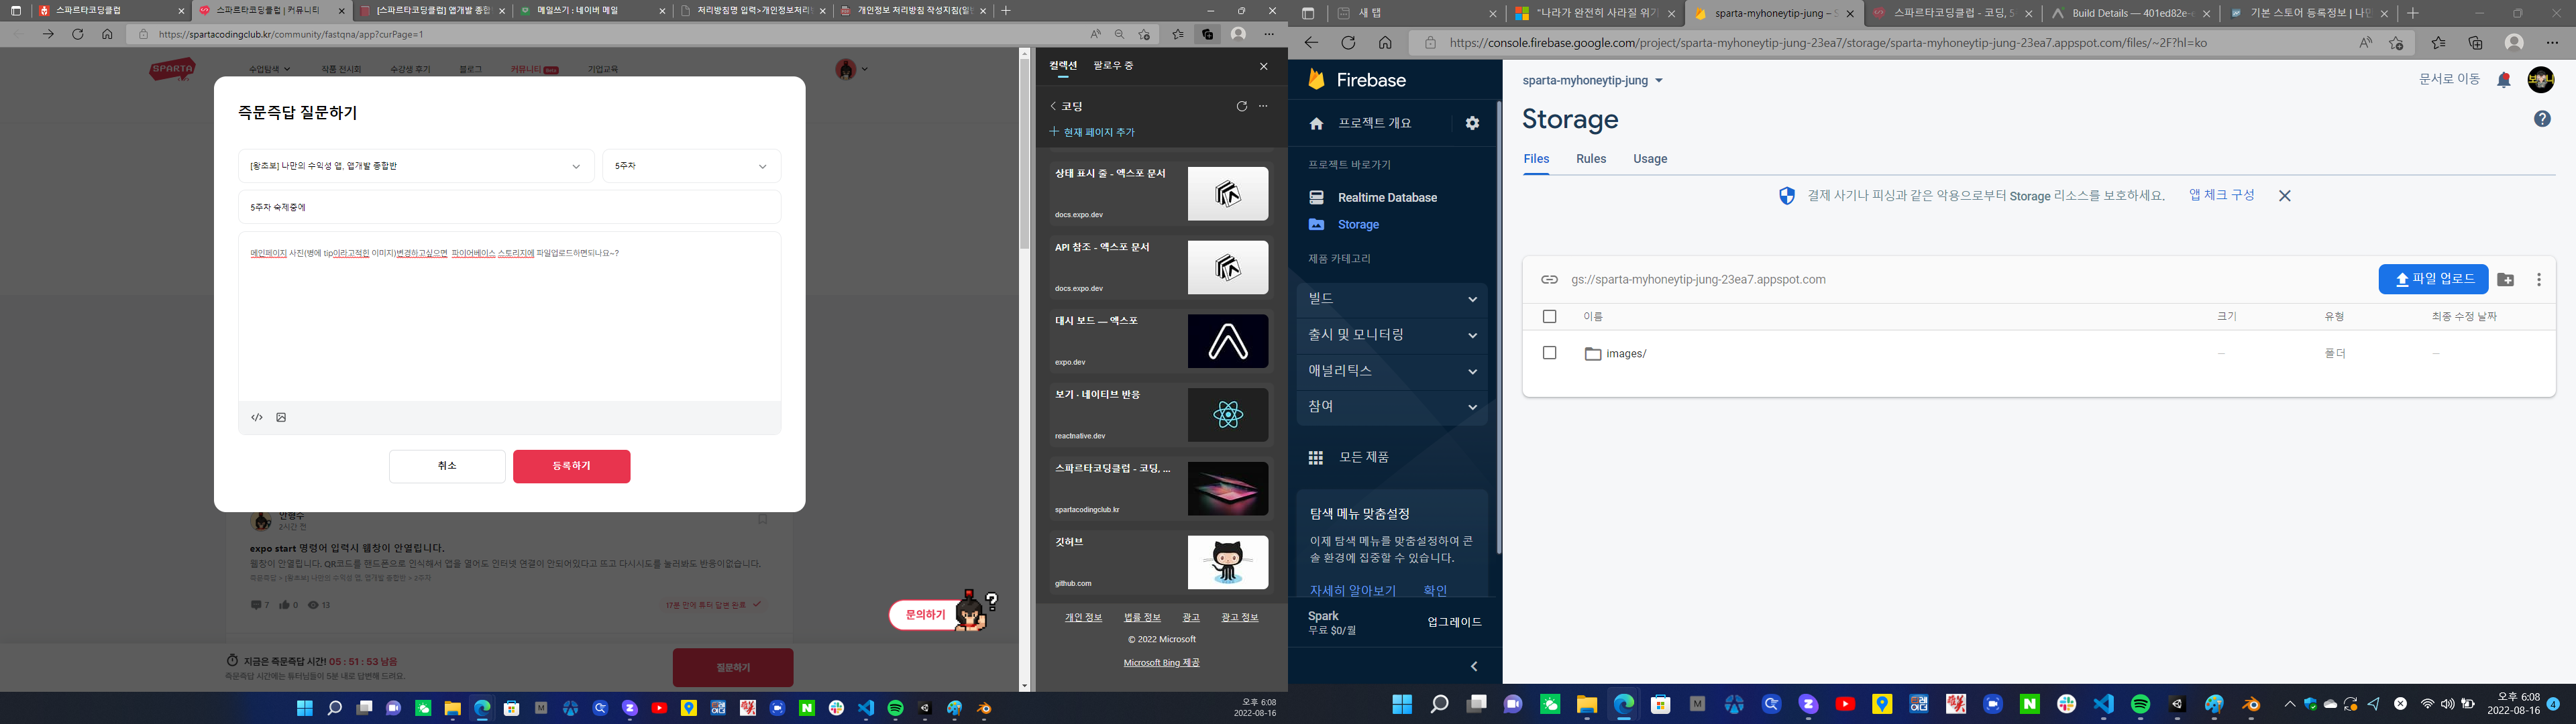The image size is (2576, 724).
Task: Click the Firebase sidebar vertical scrollbar
Action: (1498, 328)
